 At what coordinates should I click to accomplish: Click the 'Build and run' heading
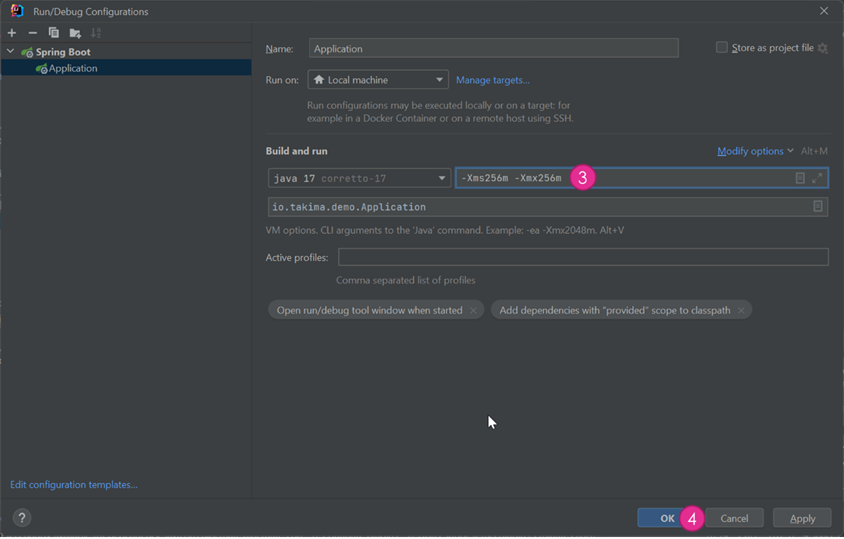coord(297,151)
